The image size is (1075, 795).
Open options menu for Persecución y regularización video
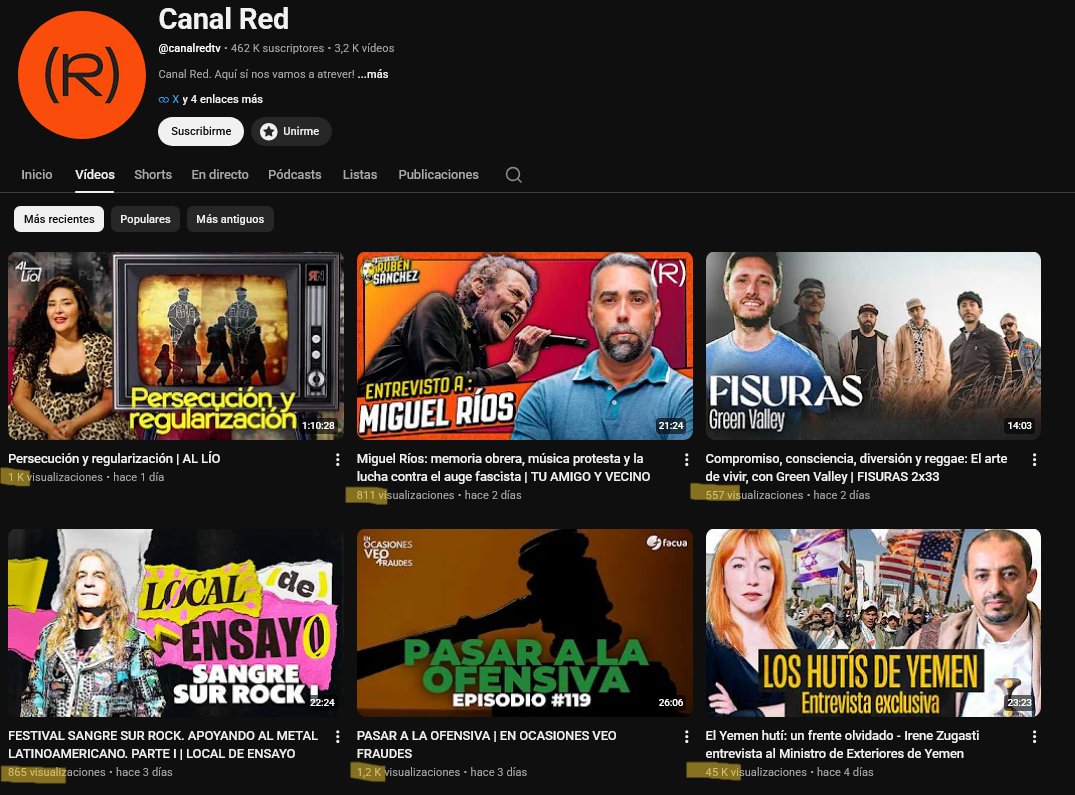[x=337, y=460]
